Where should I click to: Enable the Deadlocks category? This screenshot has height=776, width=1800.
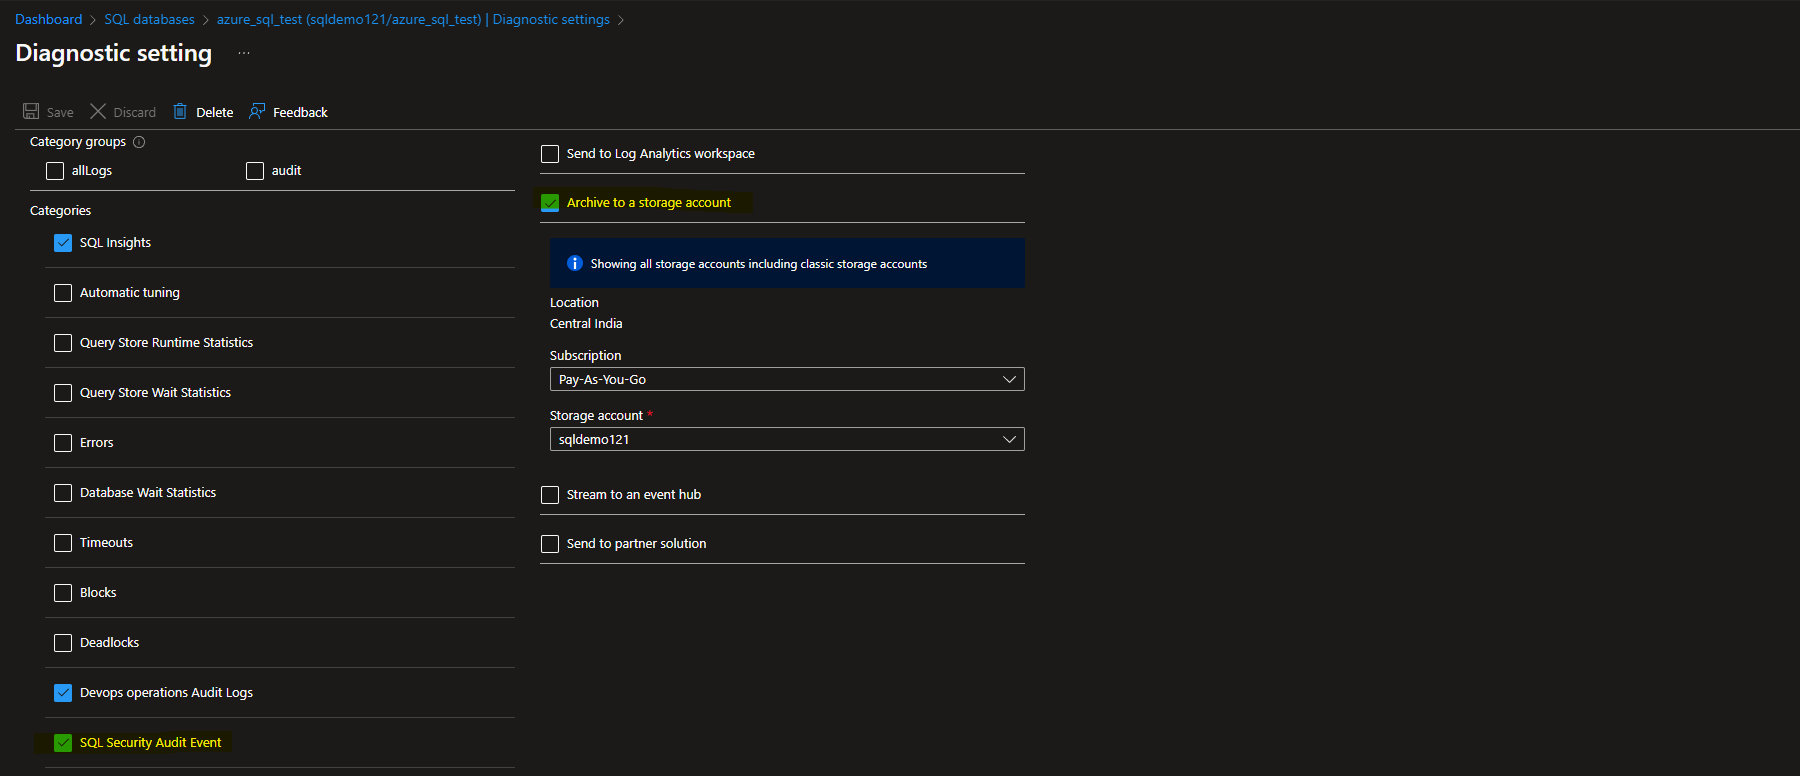(x=63, y=643)
